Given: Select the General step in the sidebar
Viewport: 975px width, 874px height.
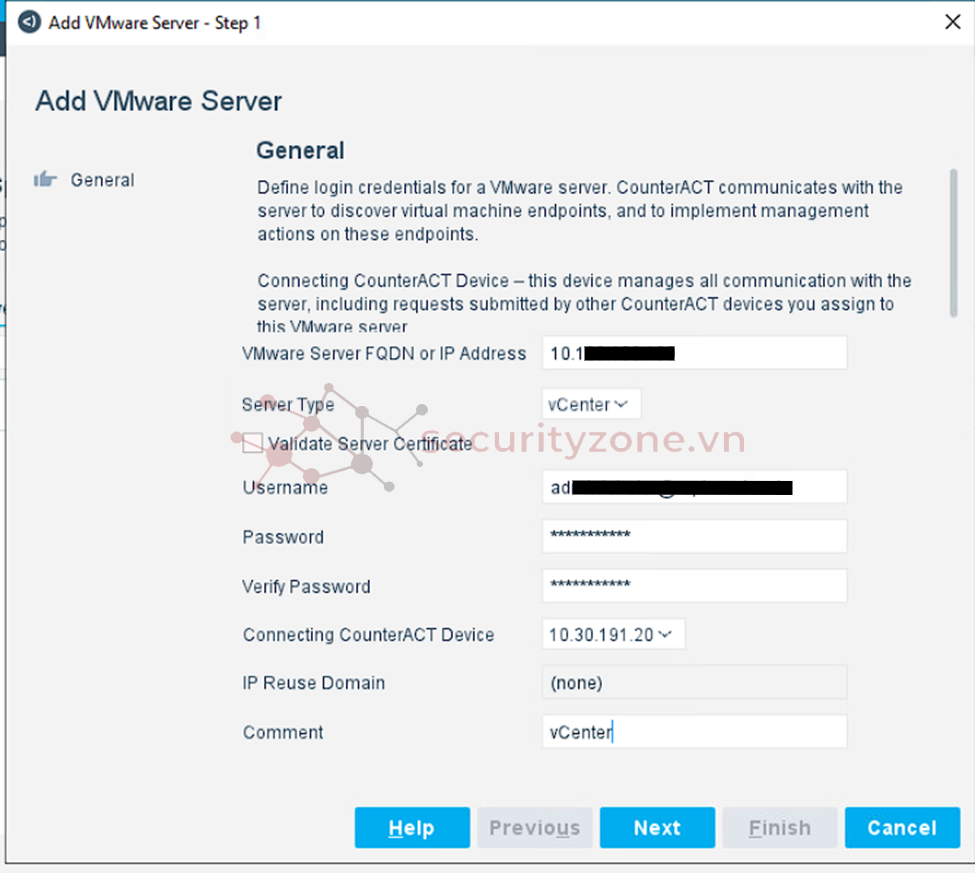Looking at the screenshot, I should 102,180.
